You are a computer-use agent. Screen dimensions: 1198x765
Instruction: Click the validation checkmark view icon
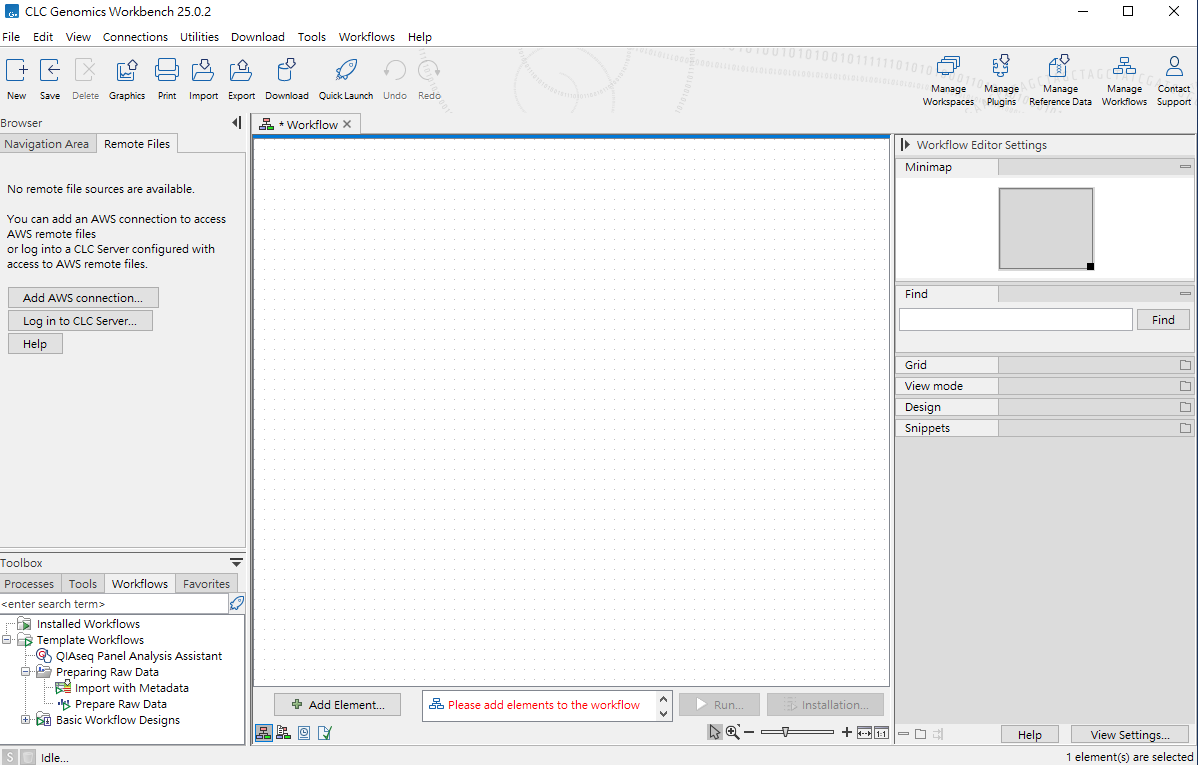pos(325,733)
